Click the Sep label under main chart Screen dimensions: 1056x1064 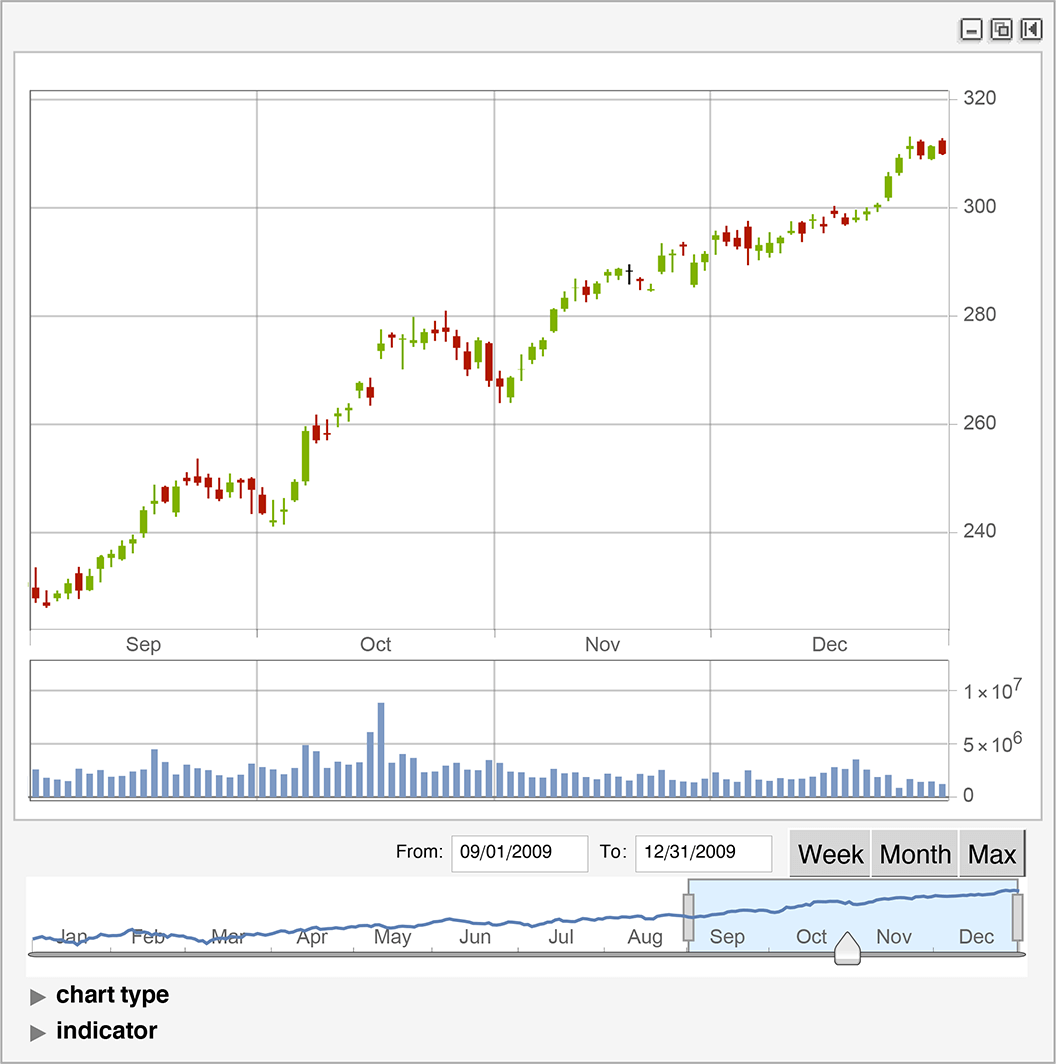(x=143, y=645)
